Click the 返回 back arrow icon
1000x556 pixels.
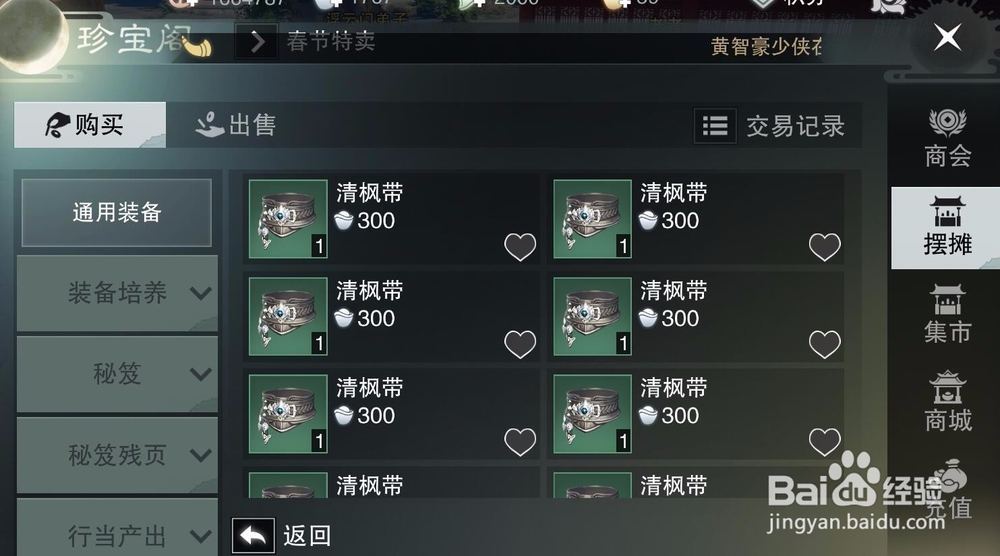253,536
